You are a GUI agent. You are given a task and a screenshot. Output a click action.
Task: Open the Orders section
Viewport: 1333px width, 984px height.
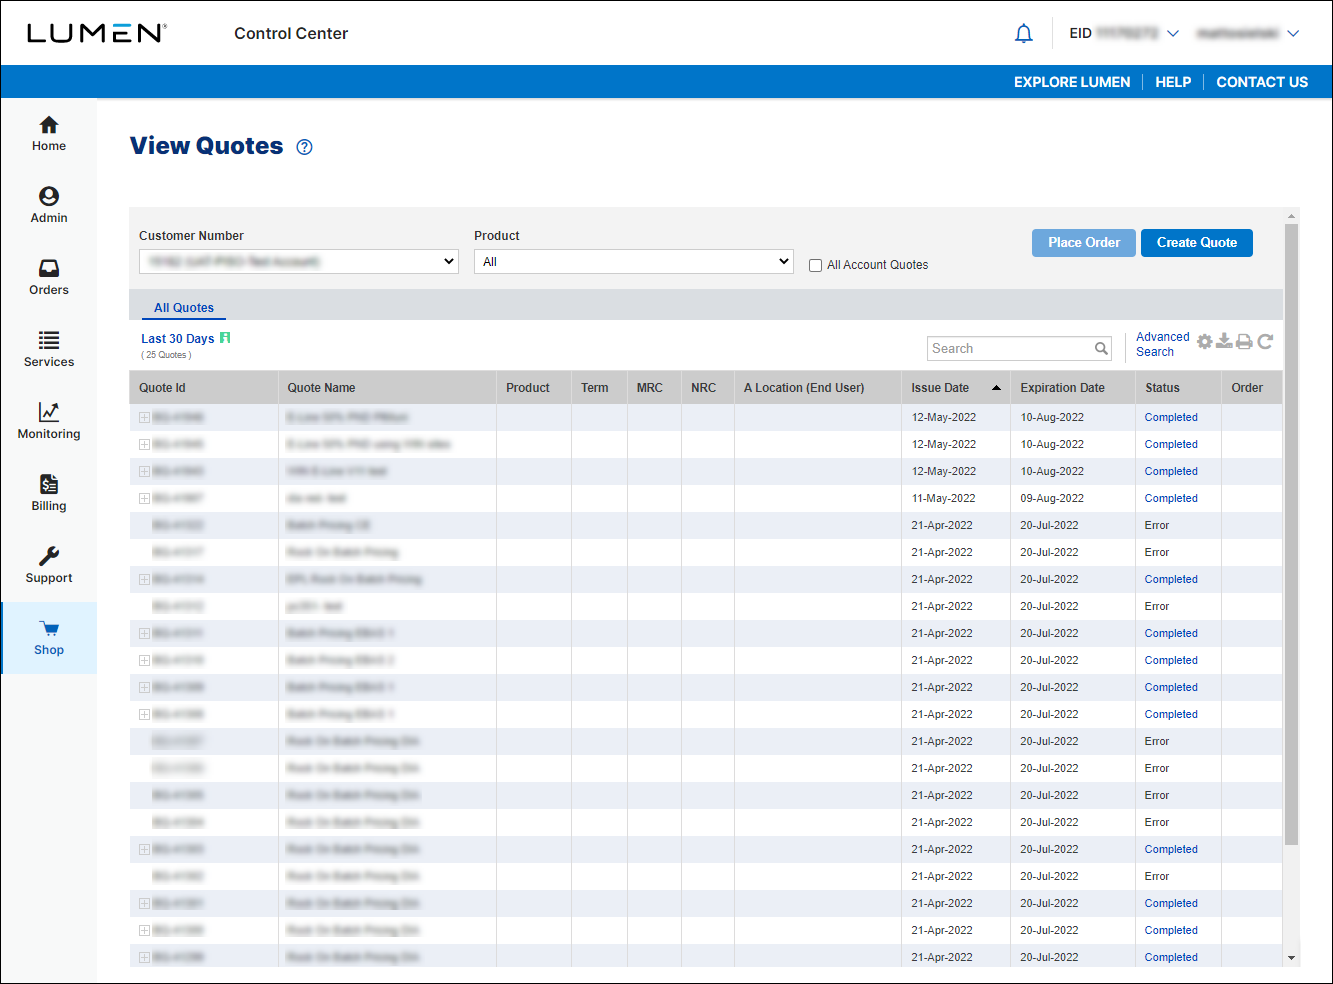click(49, 278)
